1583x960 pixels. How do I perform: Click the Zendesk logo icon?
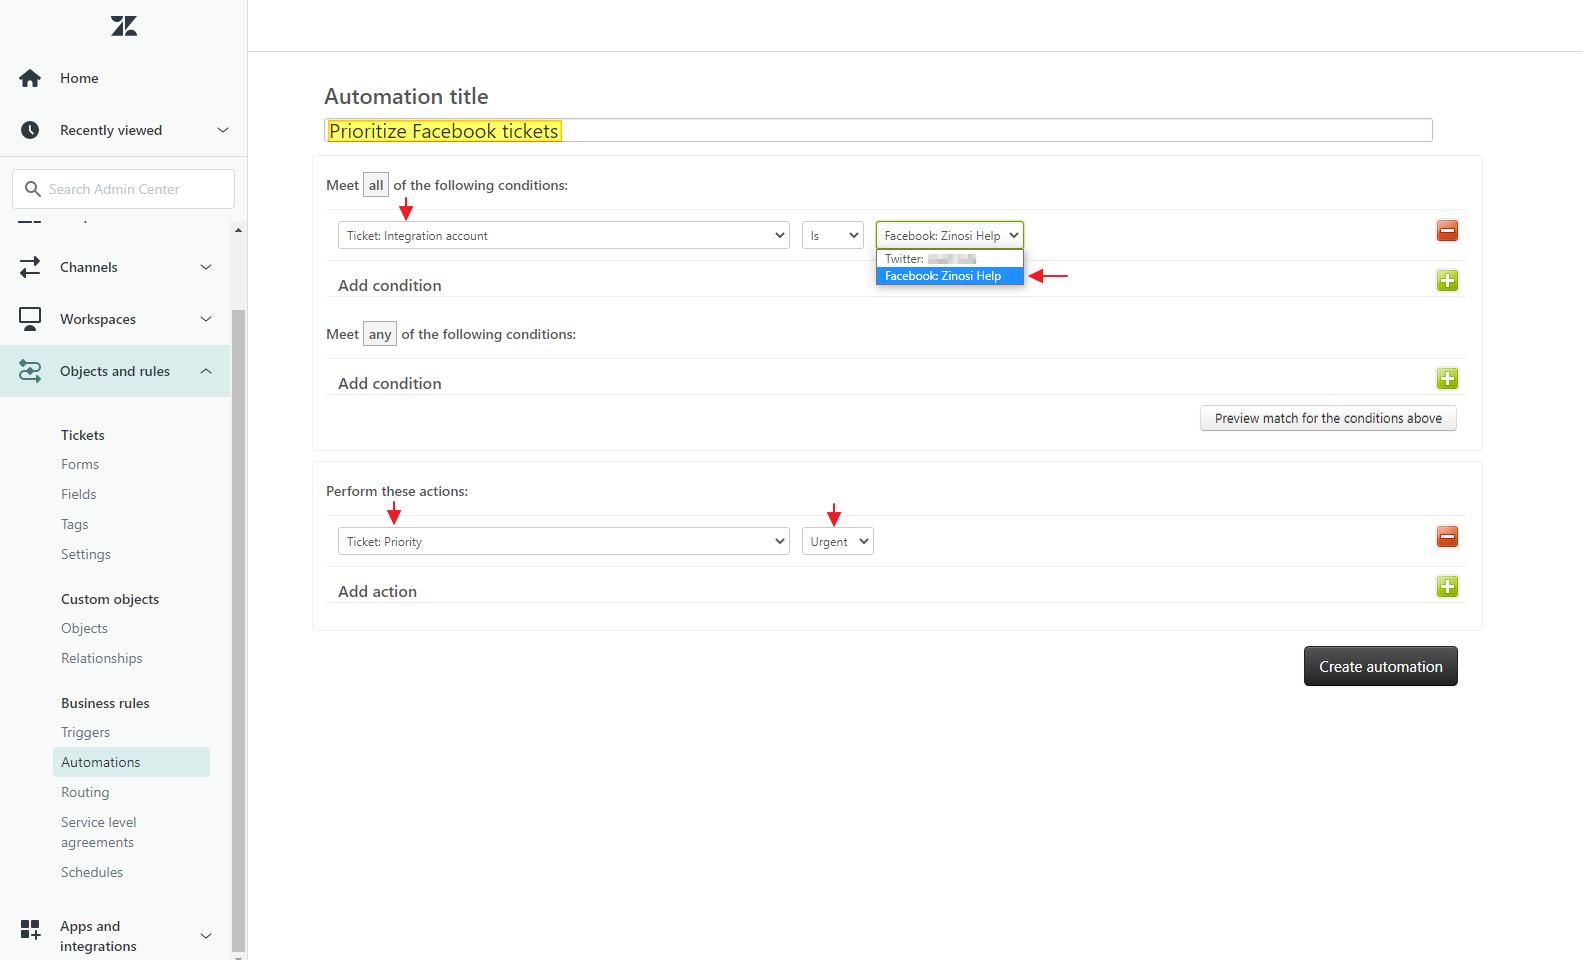[124, 26]
